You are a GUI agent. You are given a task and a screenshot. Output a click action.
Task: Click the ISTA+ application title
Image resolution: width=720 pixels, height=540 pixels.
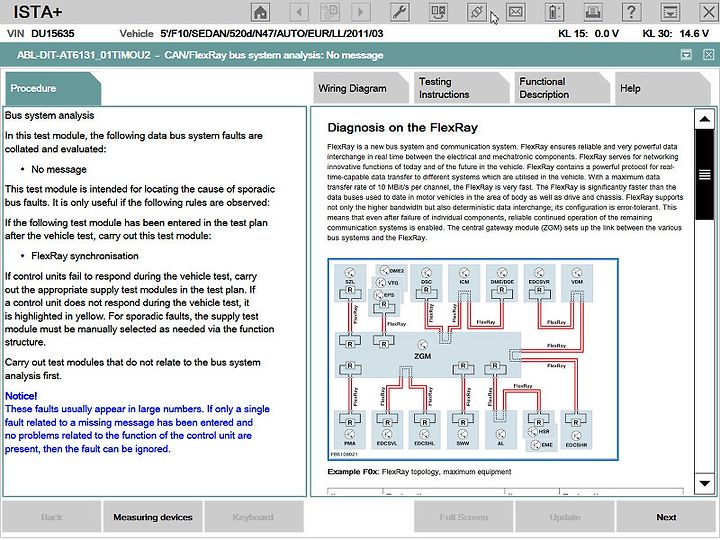point(37,12)
